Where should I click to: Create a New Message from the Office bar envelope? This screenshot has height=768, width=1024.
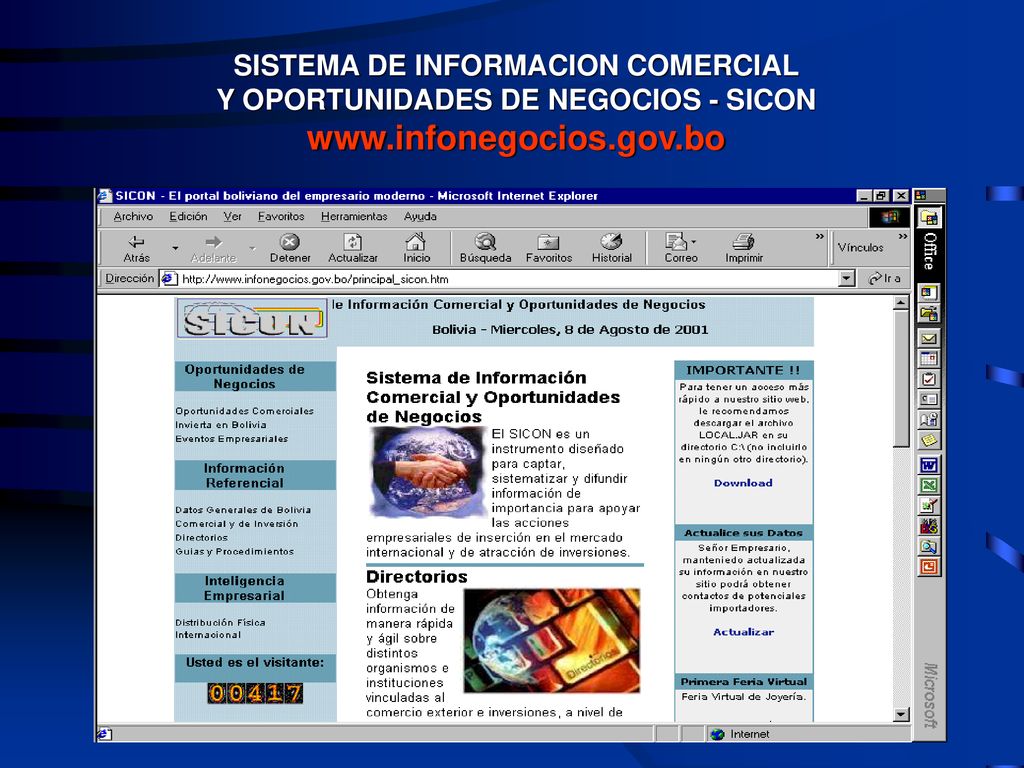pos(929,338)
